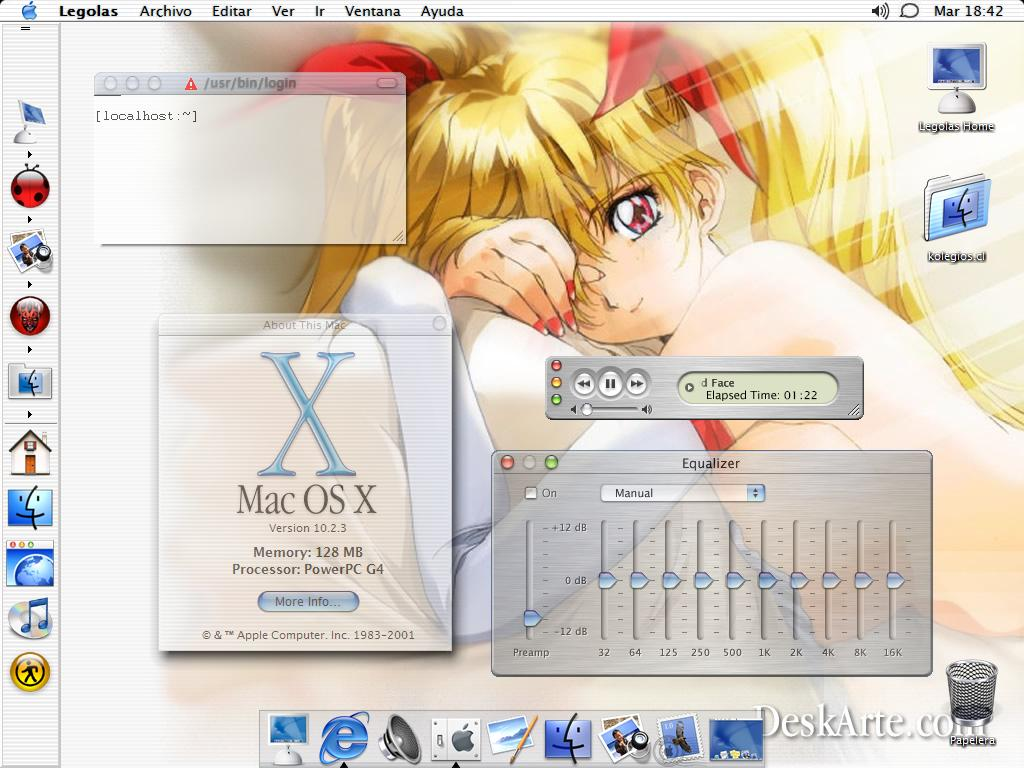Expand arrow below iMac sidebar icon
This screenshot has width=1024, height=768.
click(29, 155)
